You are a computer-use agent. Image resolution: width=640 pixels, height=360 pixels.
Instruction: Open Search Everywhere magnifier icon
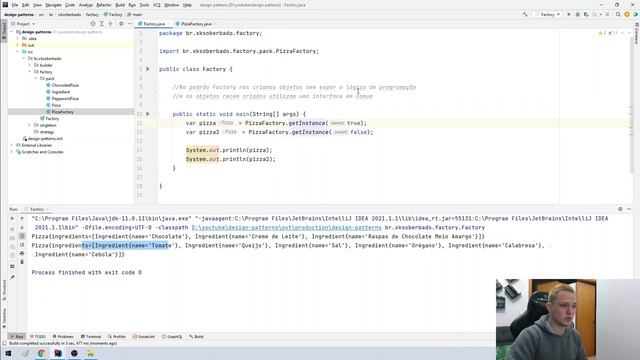(x=618, y=14)
